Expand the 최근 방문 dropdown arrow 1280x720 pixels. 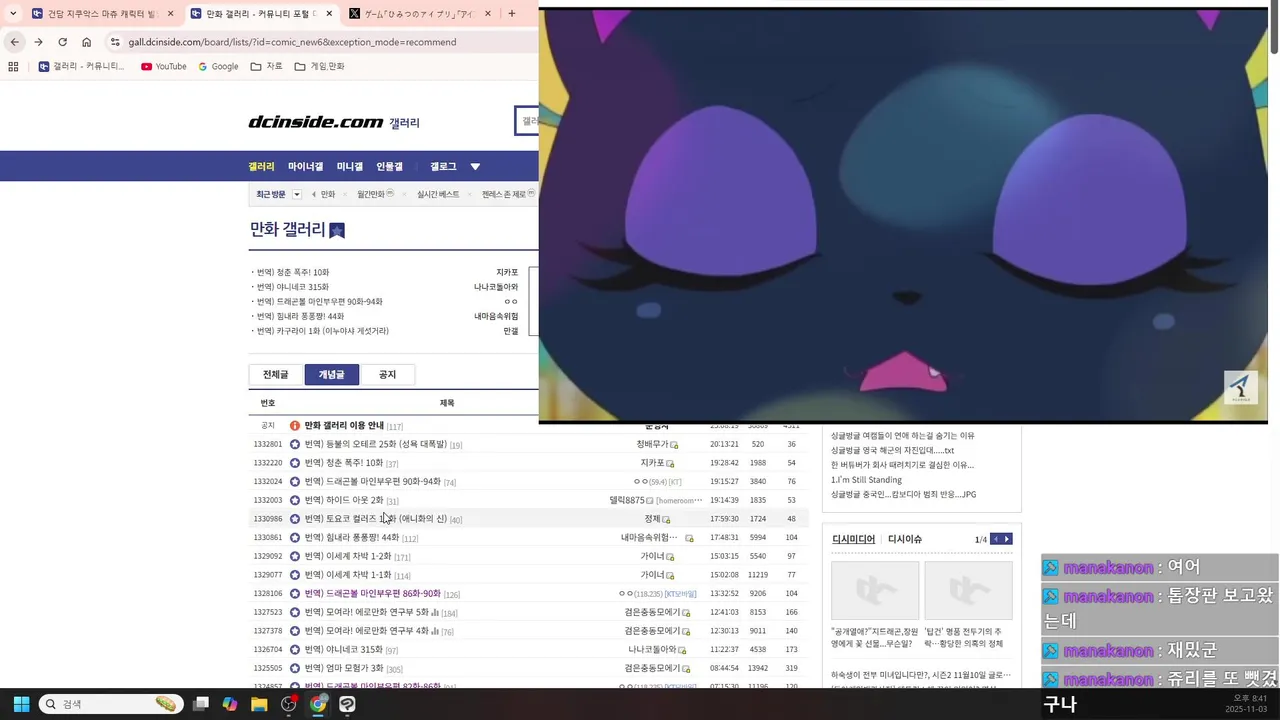tap(297, 194)
